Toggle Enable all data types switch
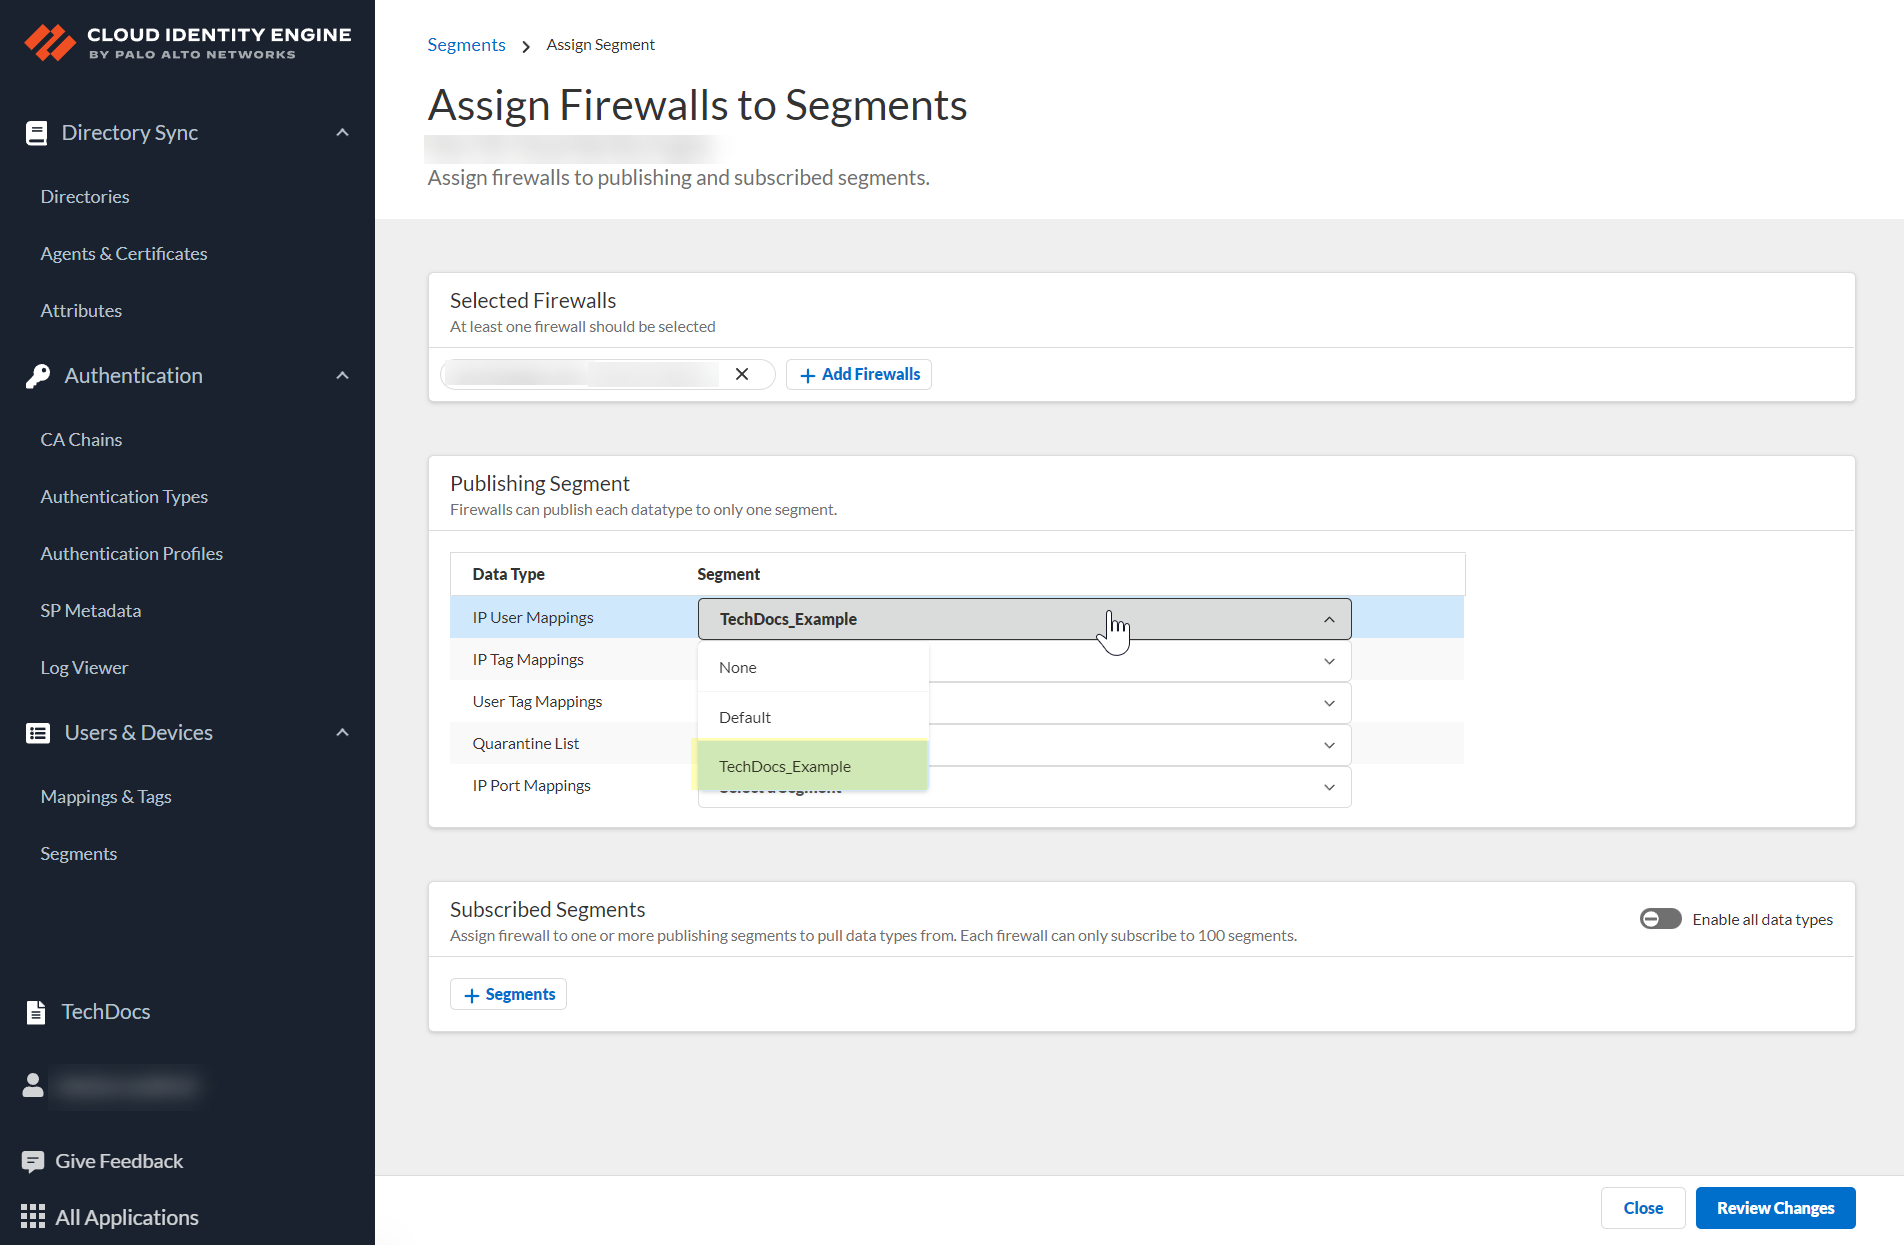This screenshot has width=1904, height=1245. pyautogui.click(x=1660, y=919)
